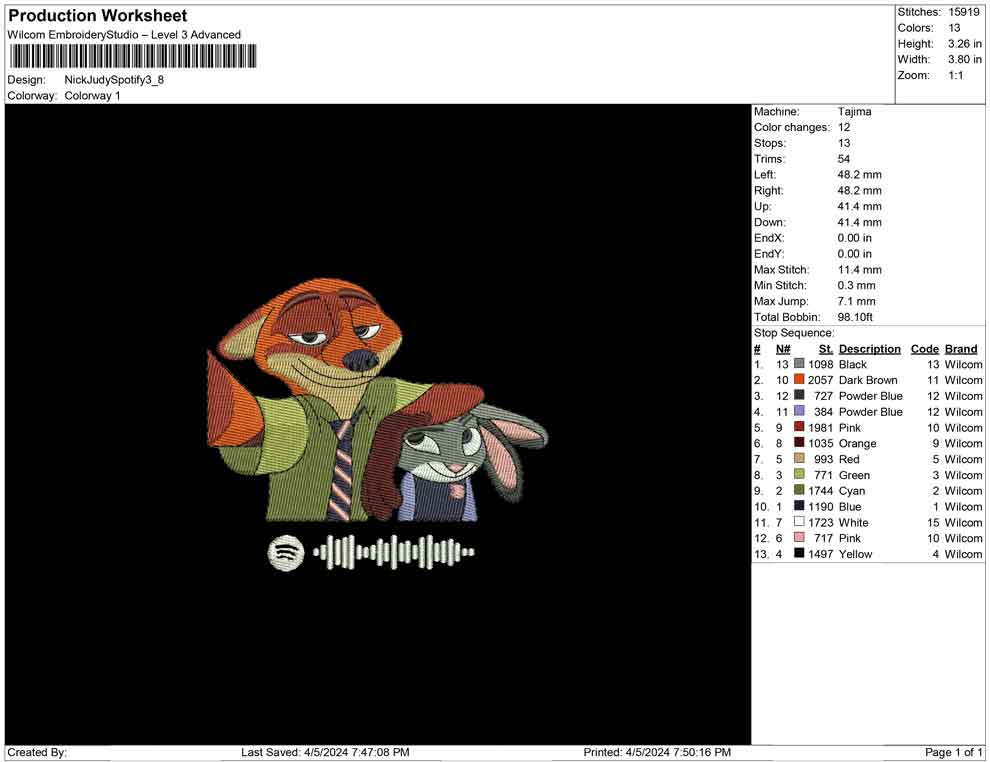Click the Spotify soundwave code bars

tap(394, 552)
